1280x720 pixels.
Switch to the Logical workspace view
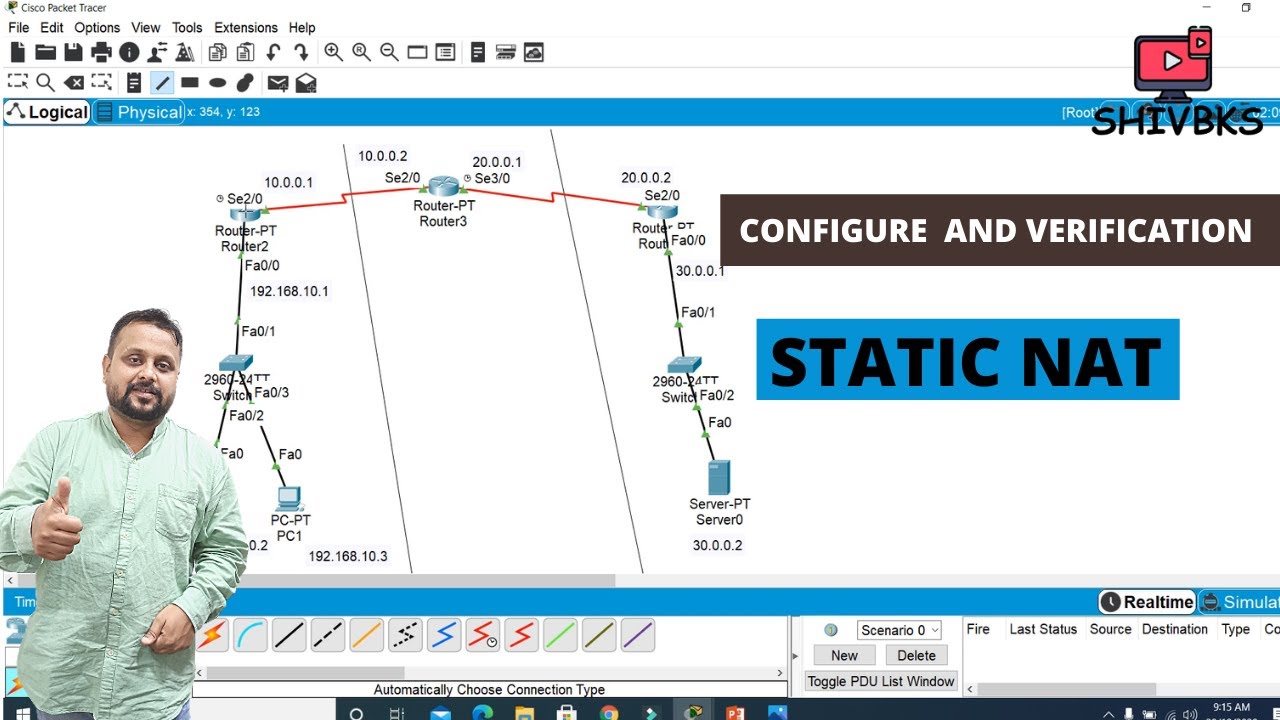(47, 112)
